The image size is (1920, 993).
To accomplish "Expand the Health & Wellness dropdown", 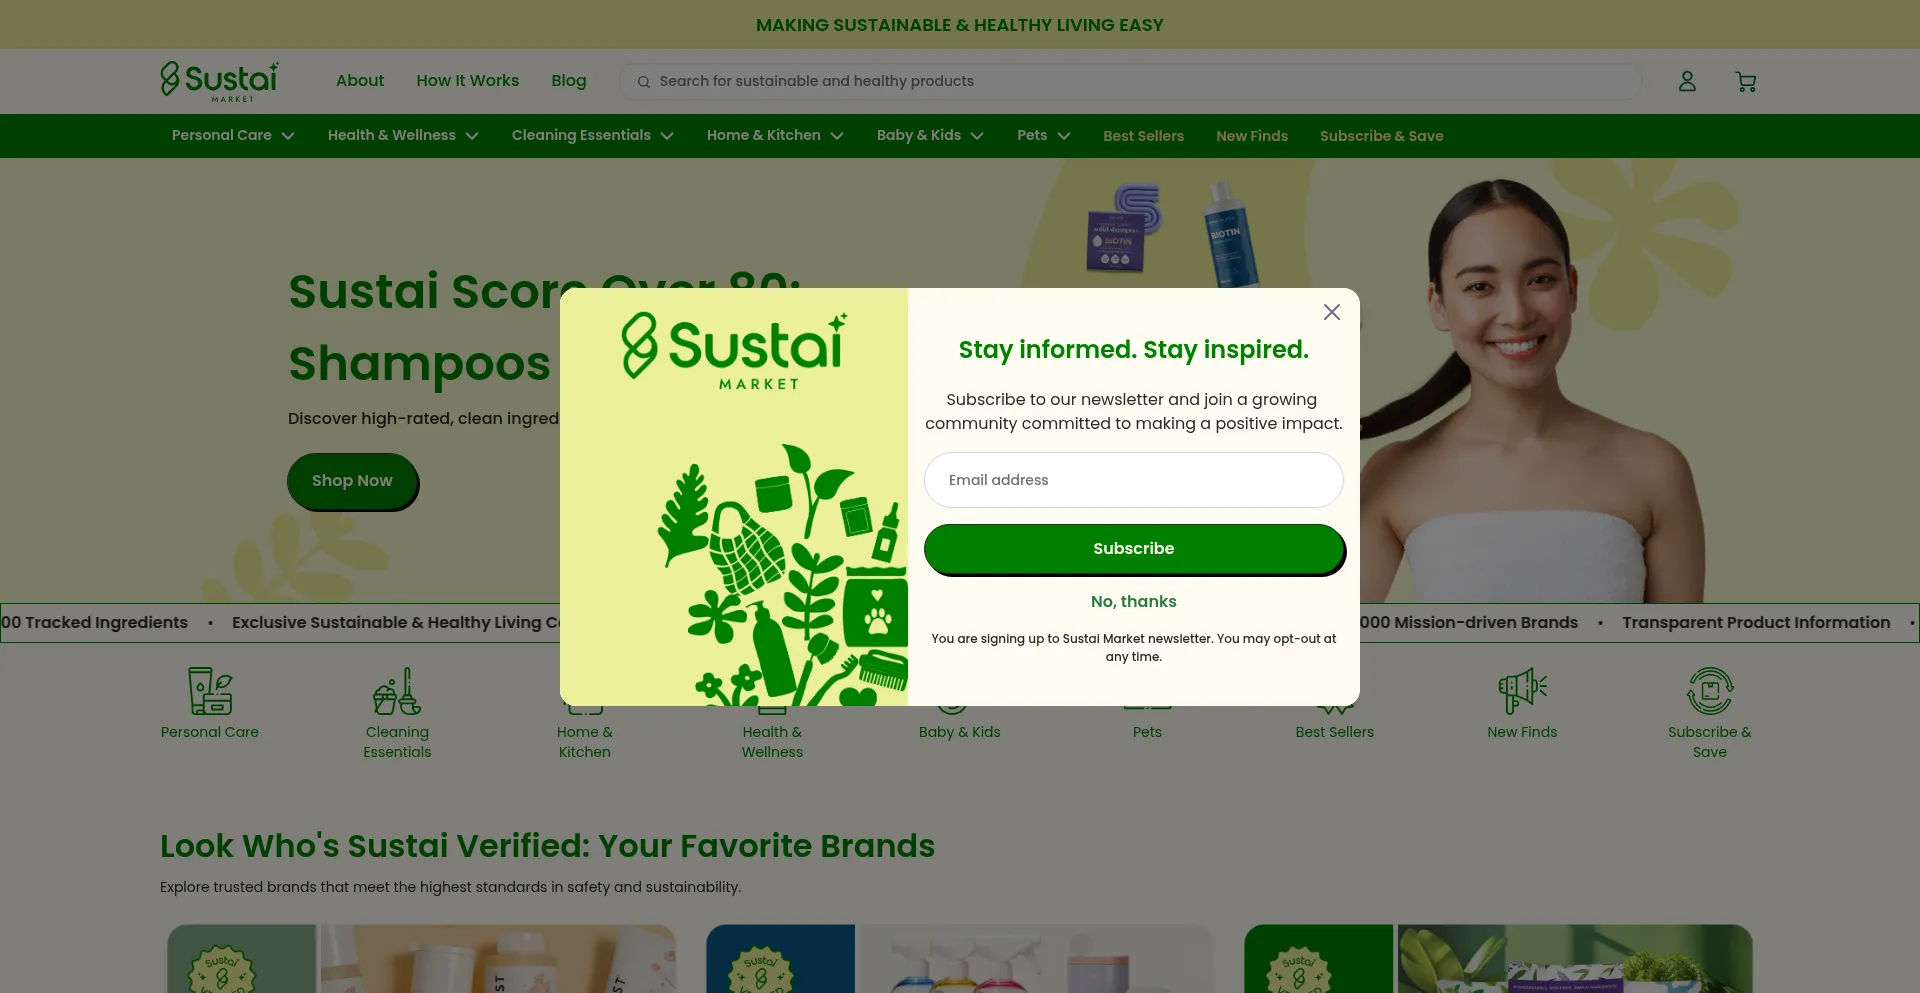I will pos(403,135).
